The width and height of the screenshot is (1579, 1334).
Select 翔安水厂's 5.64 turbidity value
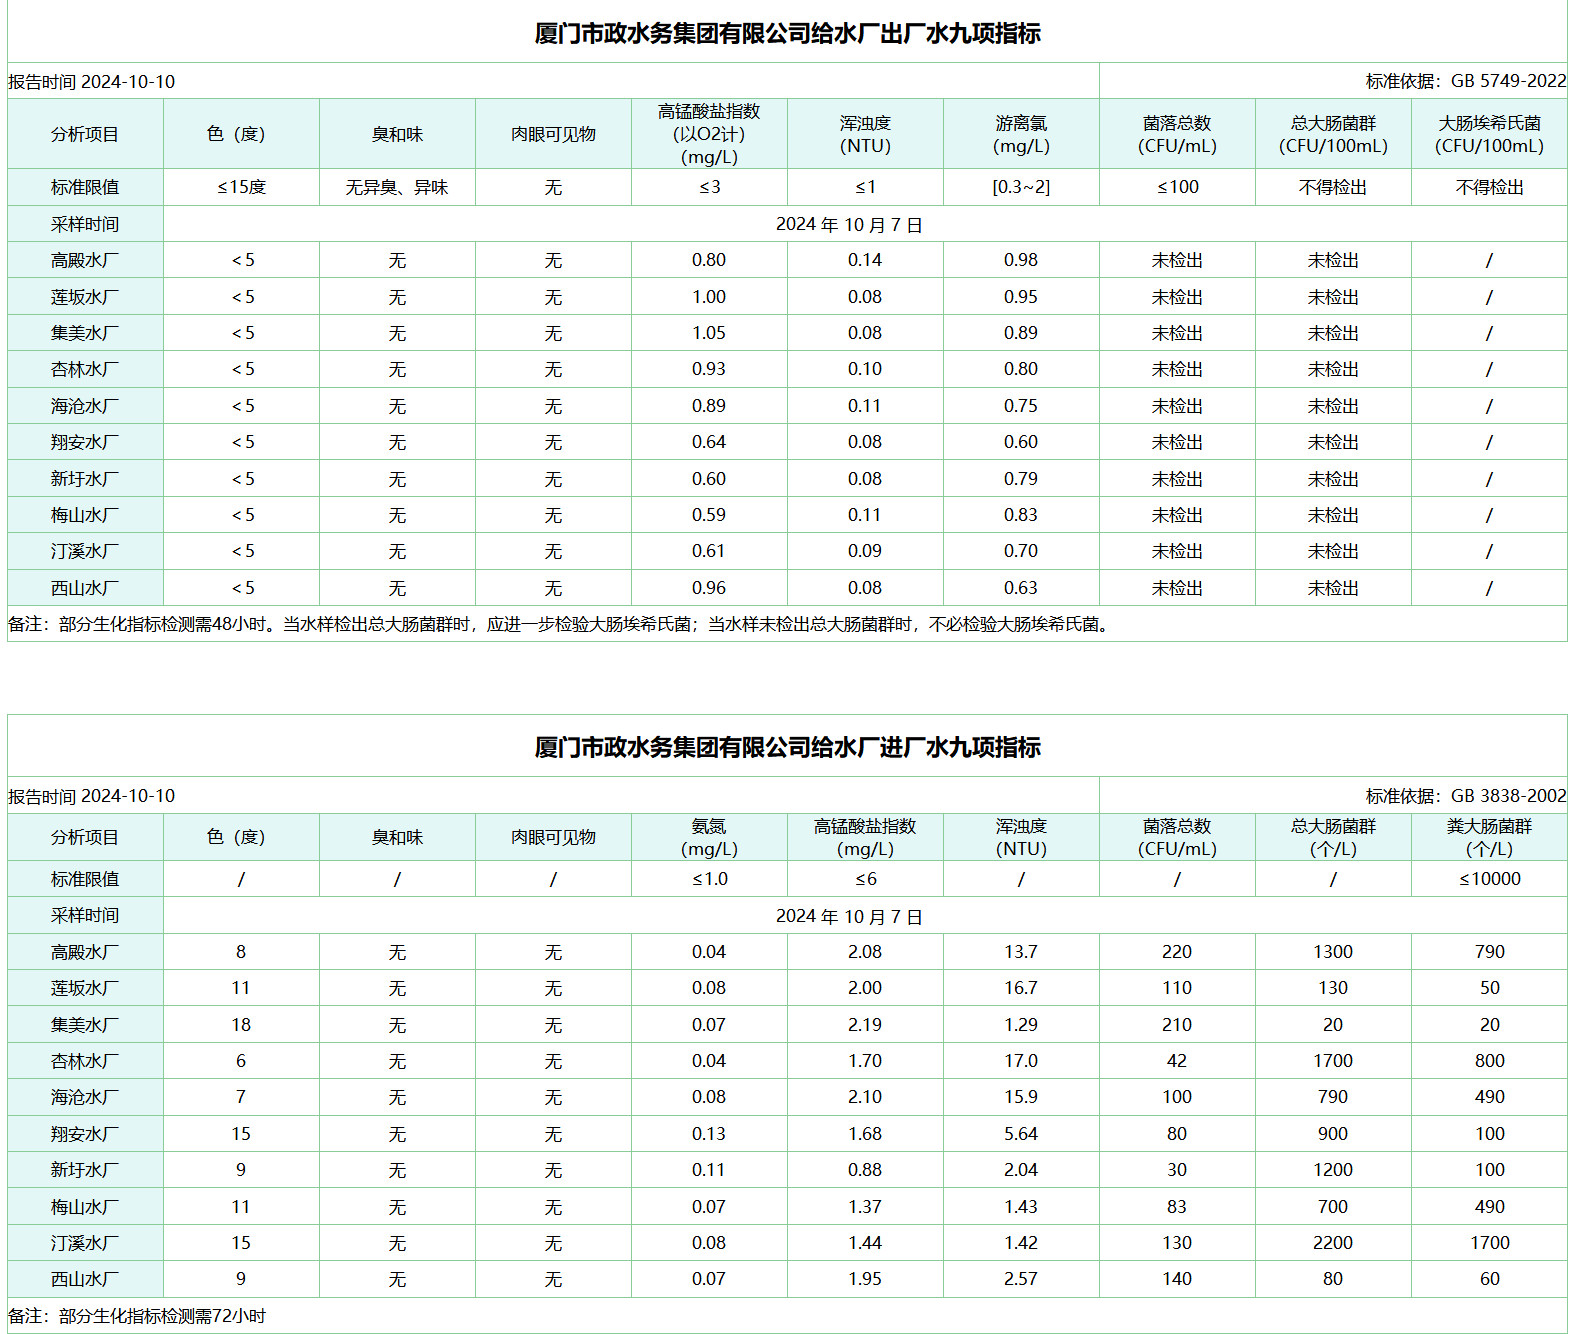coord(1021,1134)
